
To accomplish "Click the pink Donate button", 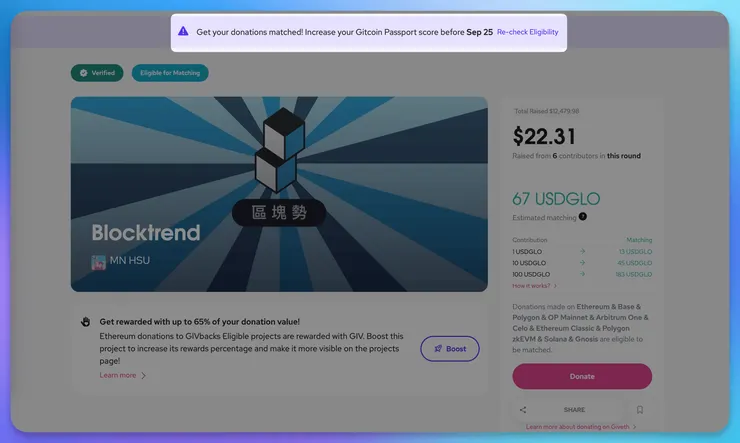I will coord(582,376).
